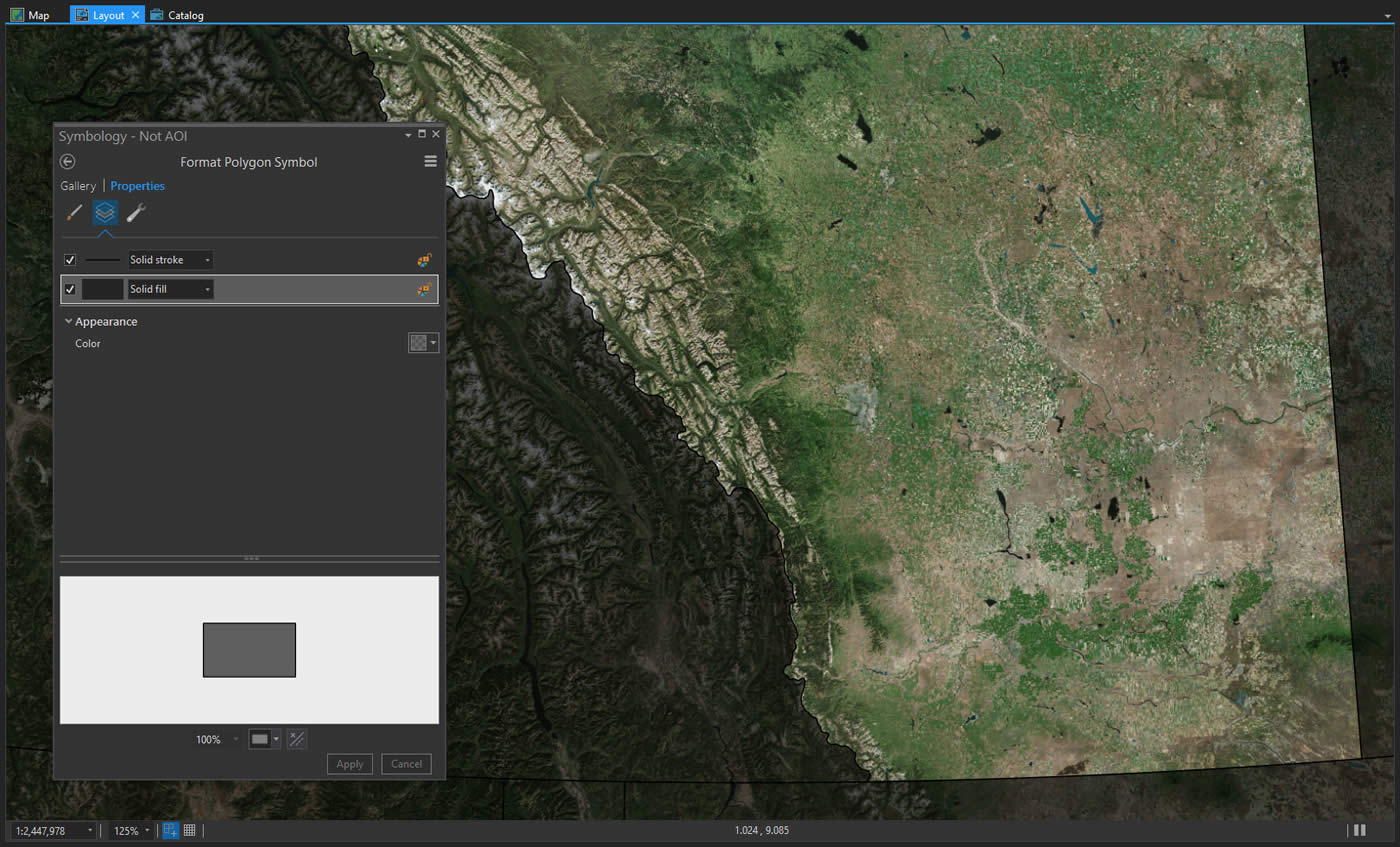Viewport: 1400px width, 847px height.
Task: Uncheck the Solid stroke layer checkbox
Action: tap(70, 260)
